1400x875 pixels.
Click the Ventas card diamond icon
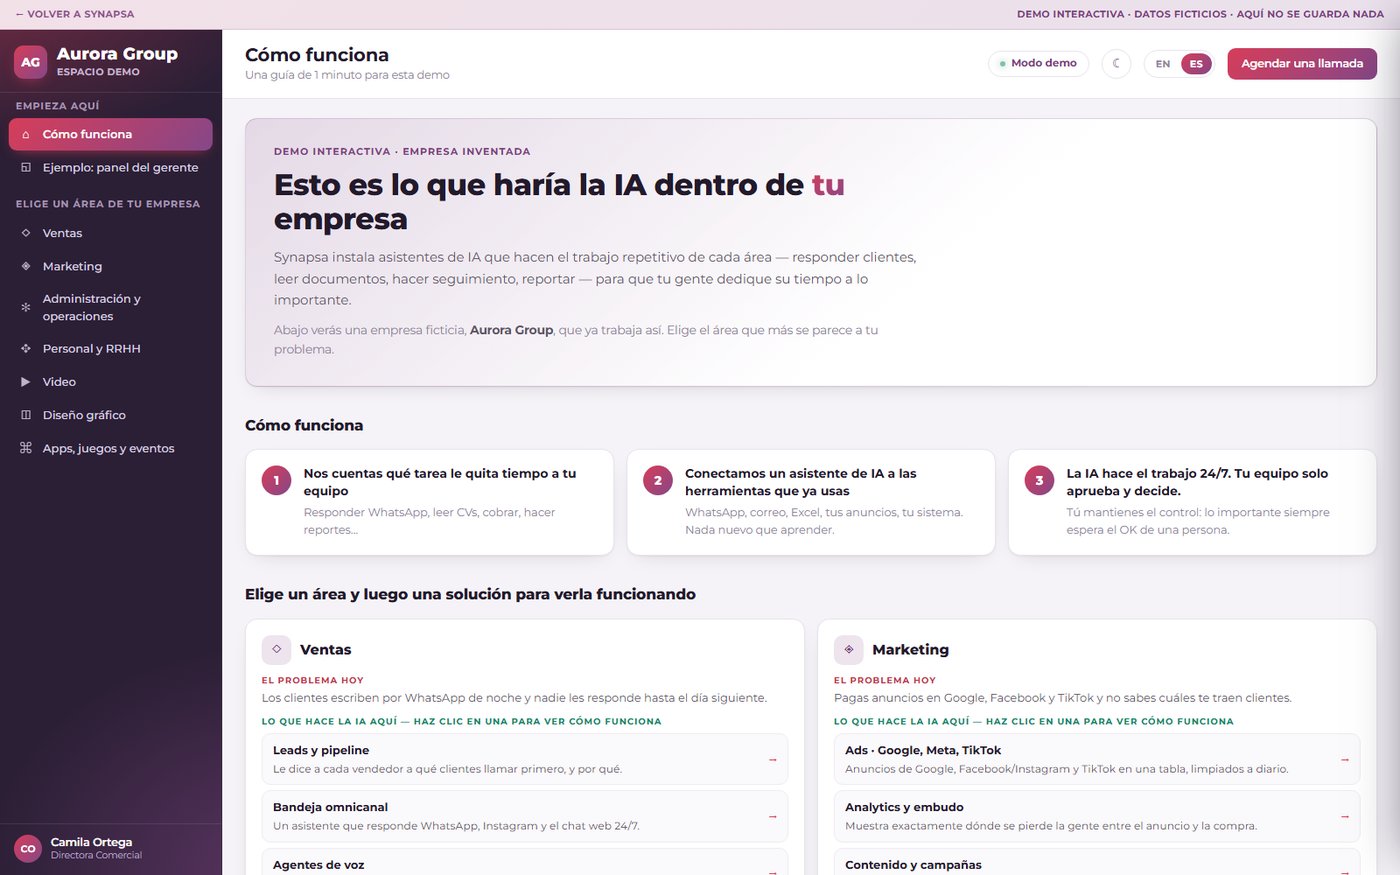tap(277, 650)
